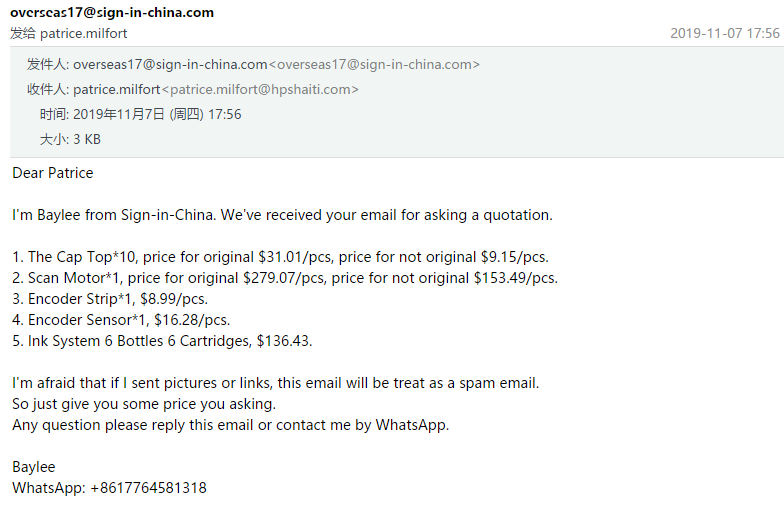The image size is (784, 512).
Task: Click the spam email warning sentence
Action: (276, 383)
